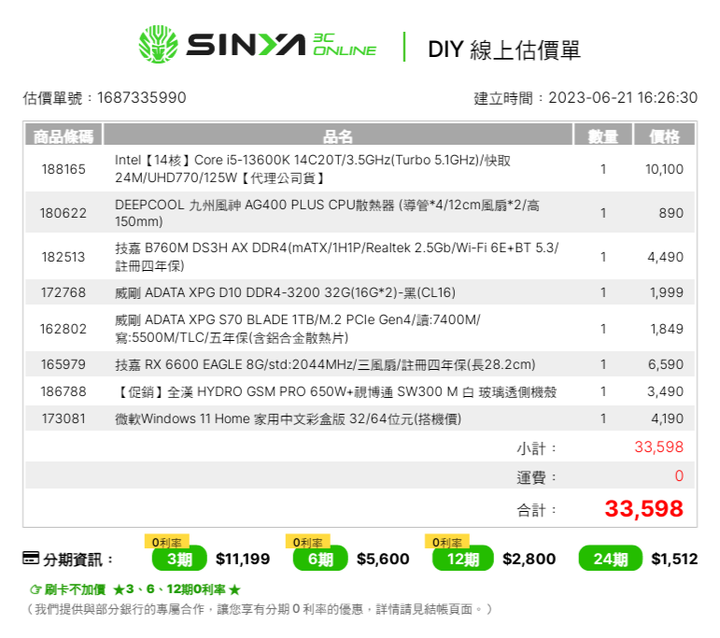This screenshot has width=720, height=638.
Task: Click the 運費 label
Action: [536, 477]
